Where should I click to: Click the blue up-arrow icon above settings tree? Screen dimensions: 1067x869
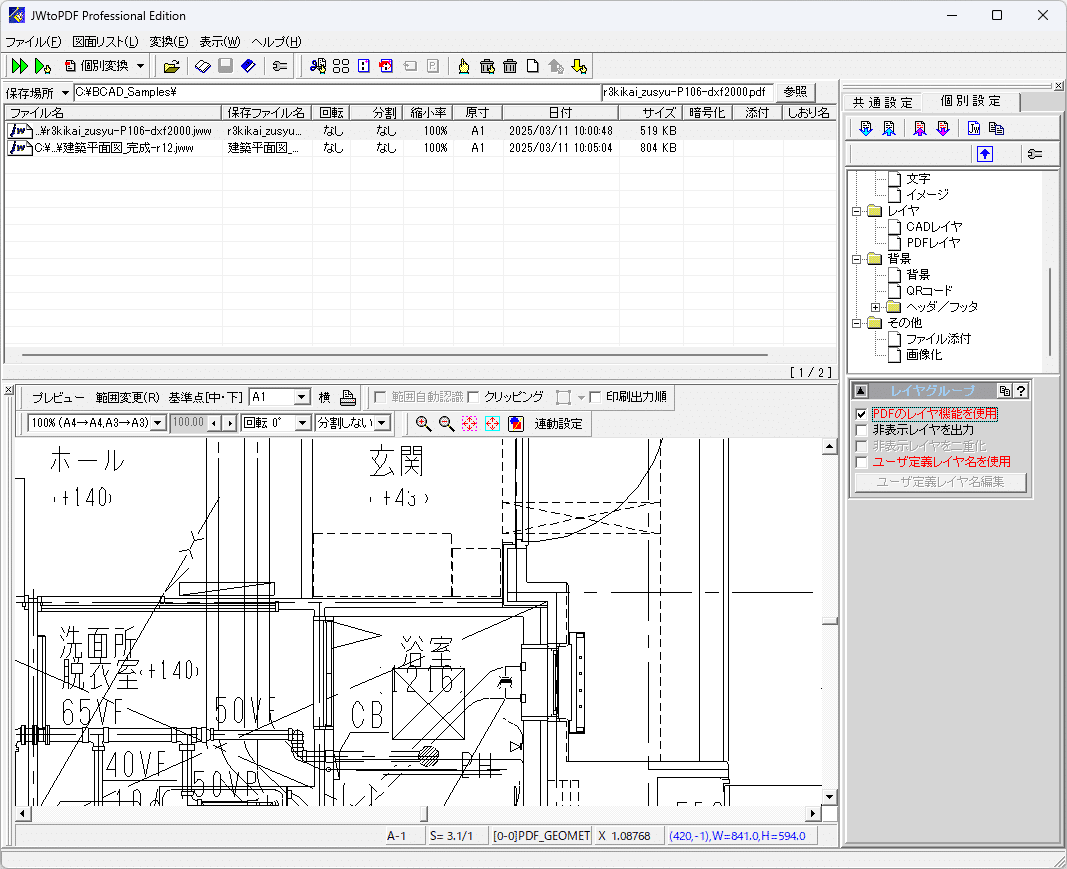point(985,154)
